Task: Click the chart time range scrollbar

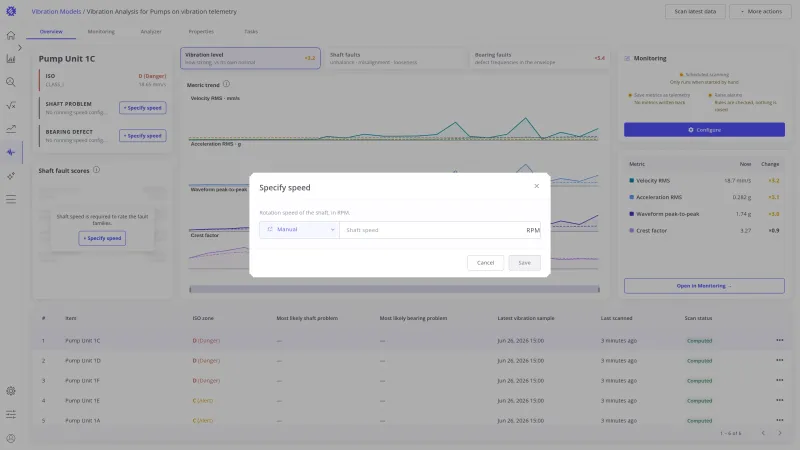Action: [x=394, y=289]
